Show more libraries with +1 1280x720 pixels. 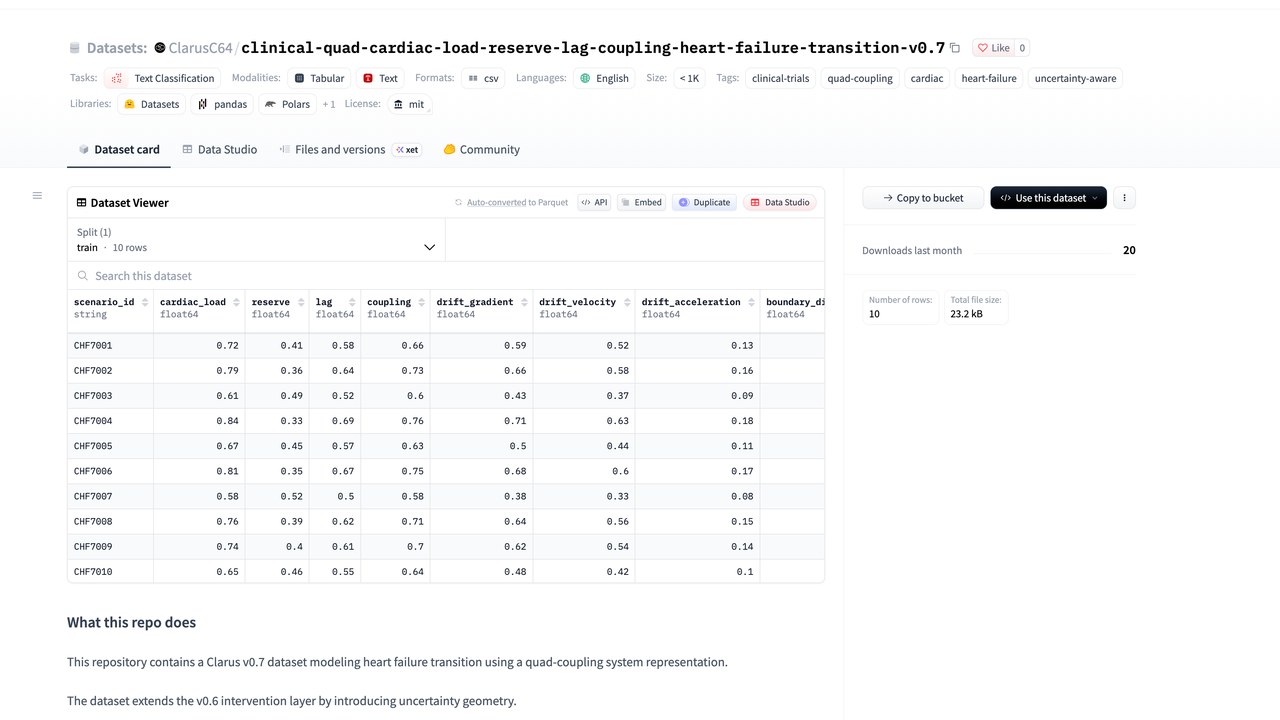pyautogui.click(x=329, y=104)
